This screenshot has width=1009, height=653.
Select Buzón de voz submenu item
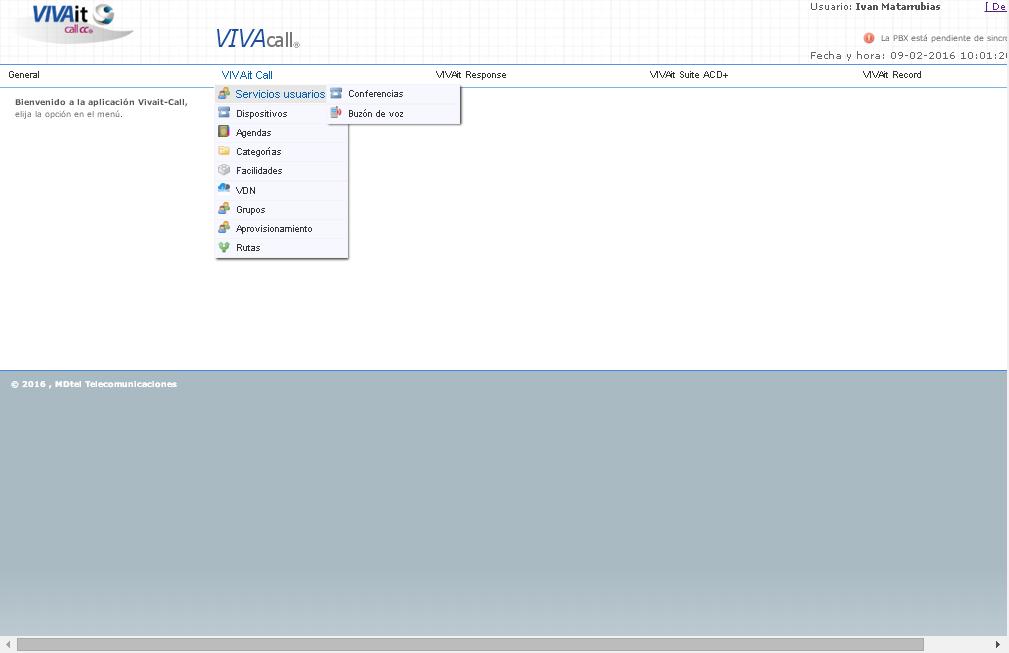tap(394, 114)
